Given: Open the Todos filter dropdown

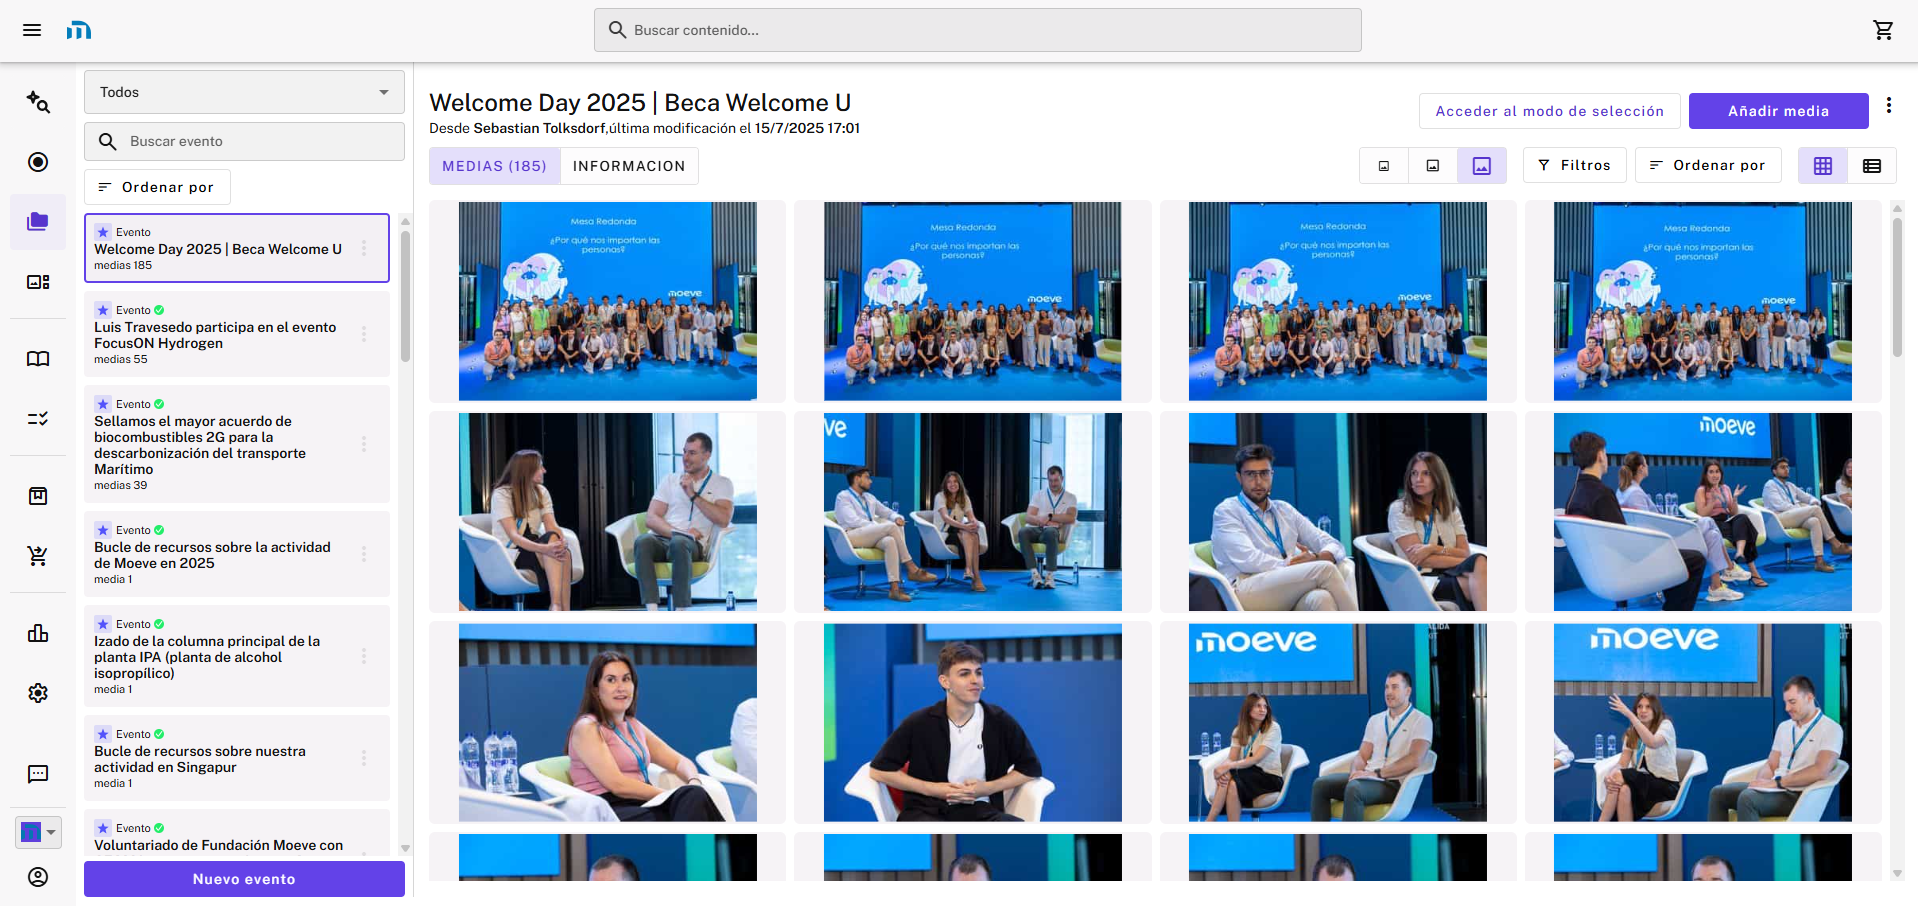Looking at the screenshot, I should (244, 92).
